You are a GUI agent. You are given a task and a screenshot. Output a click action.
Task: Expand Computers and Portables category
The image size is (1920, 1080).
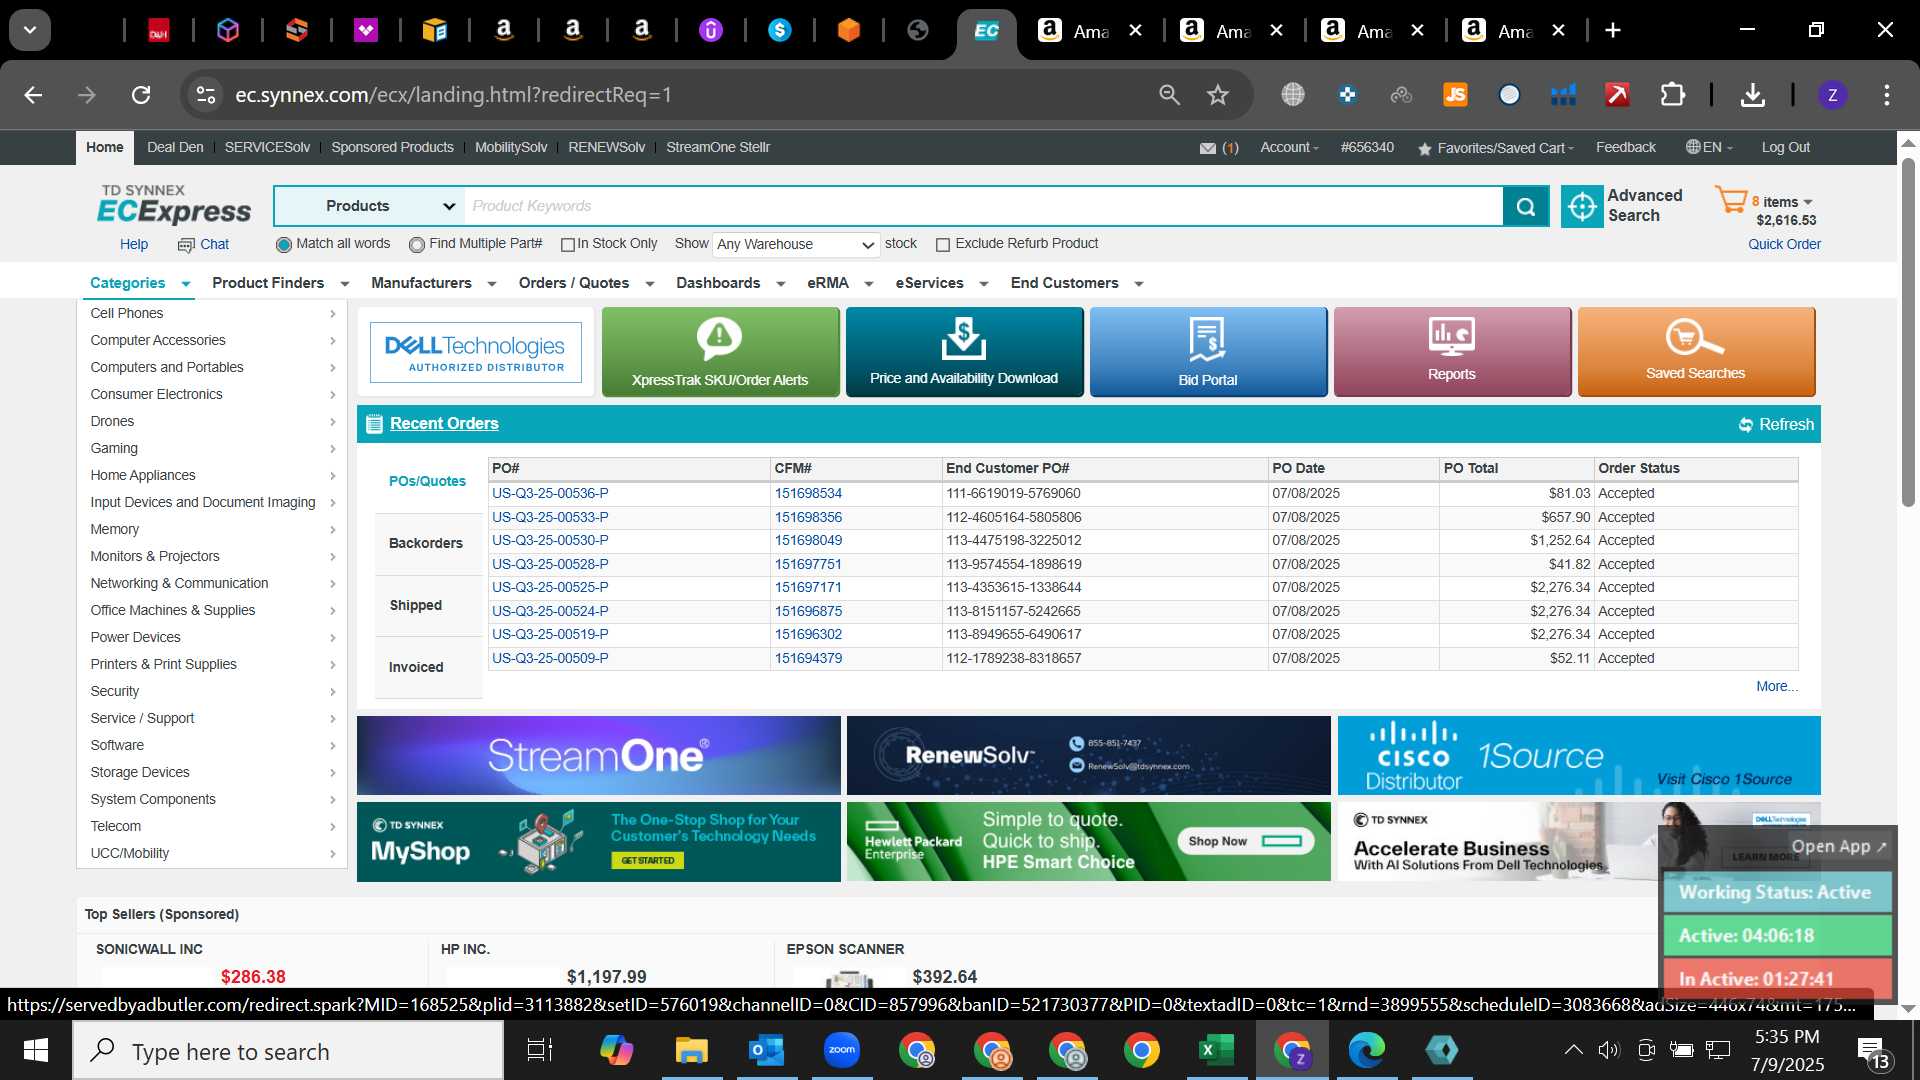[212, 367]
